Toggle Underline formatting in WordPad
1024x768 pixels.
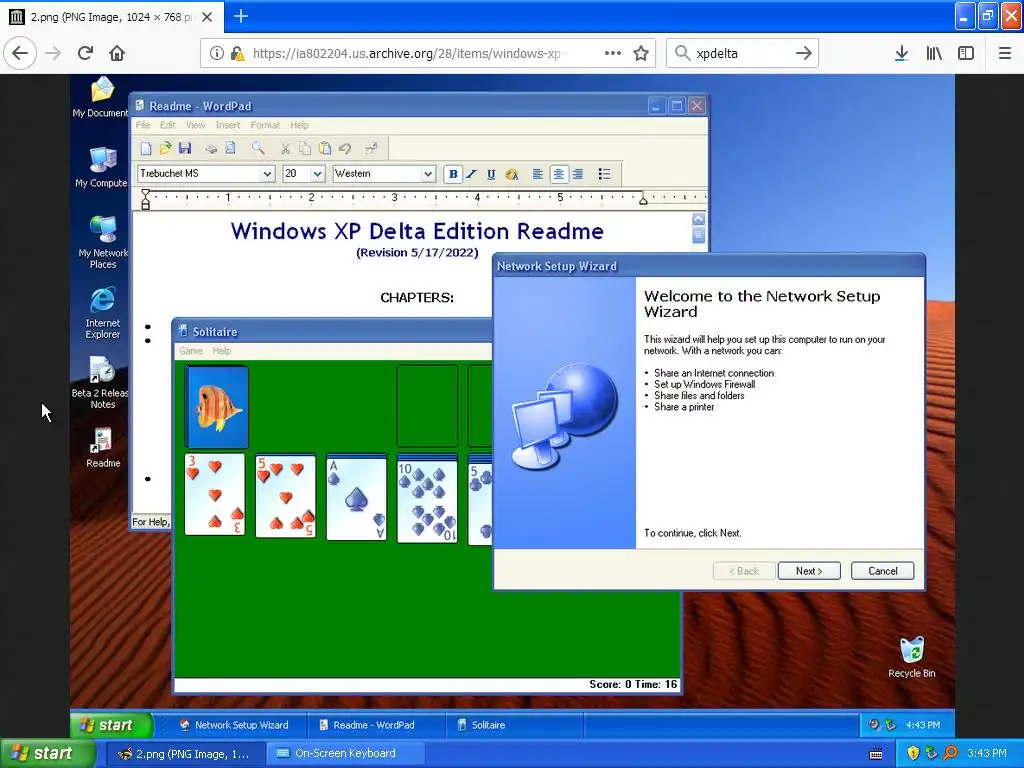pos(491,174)
